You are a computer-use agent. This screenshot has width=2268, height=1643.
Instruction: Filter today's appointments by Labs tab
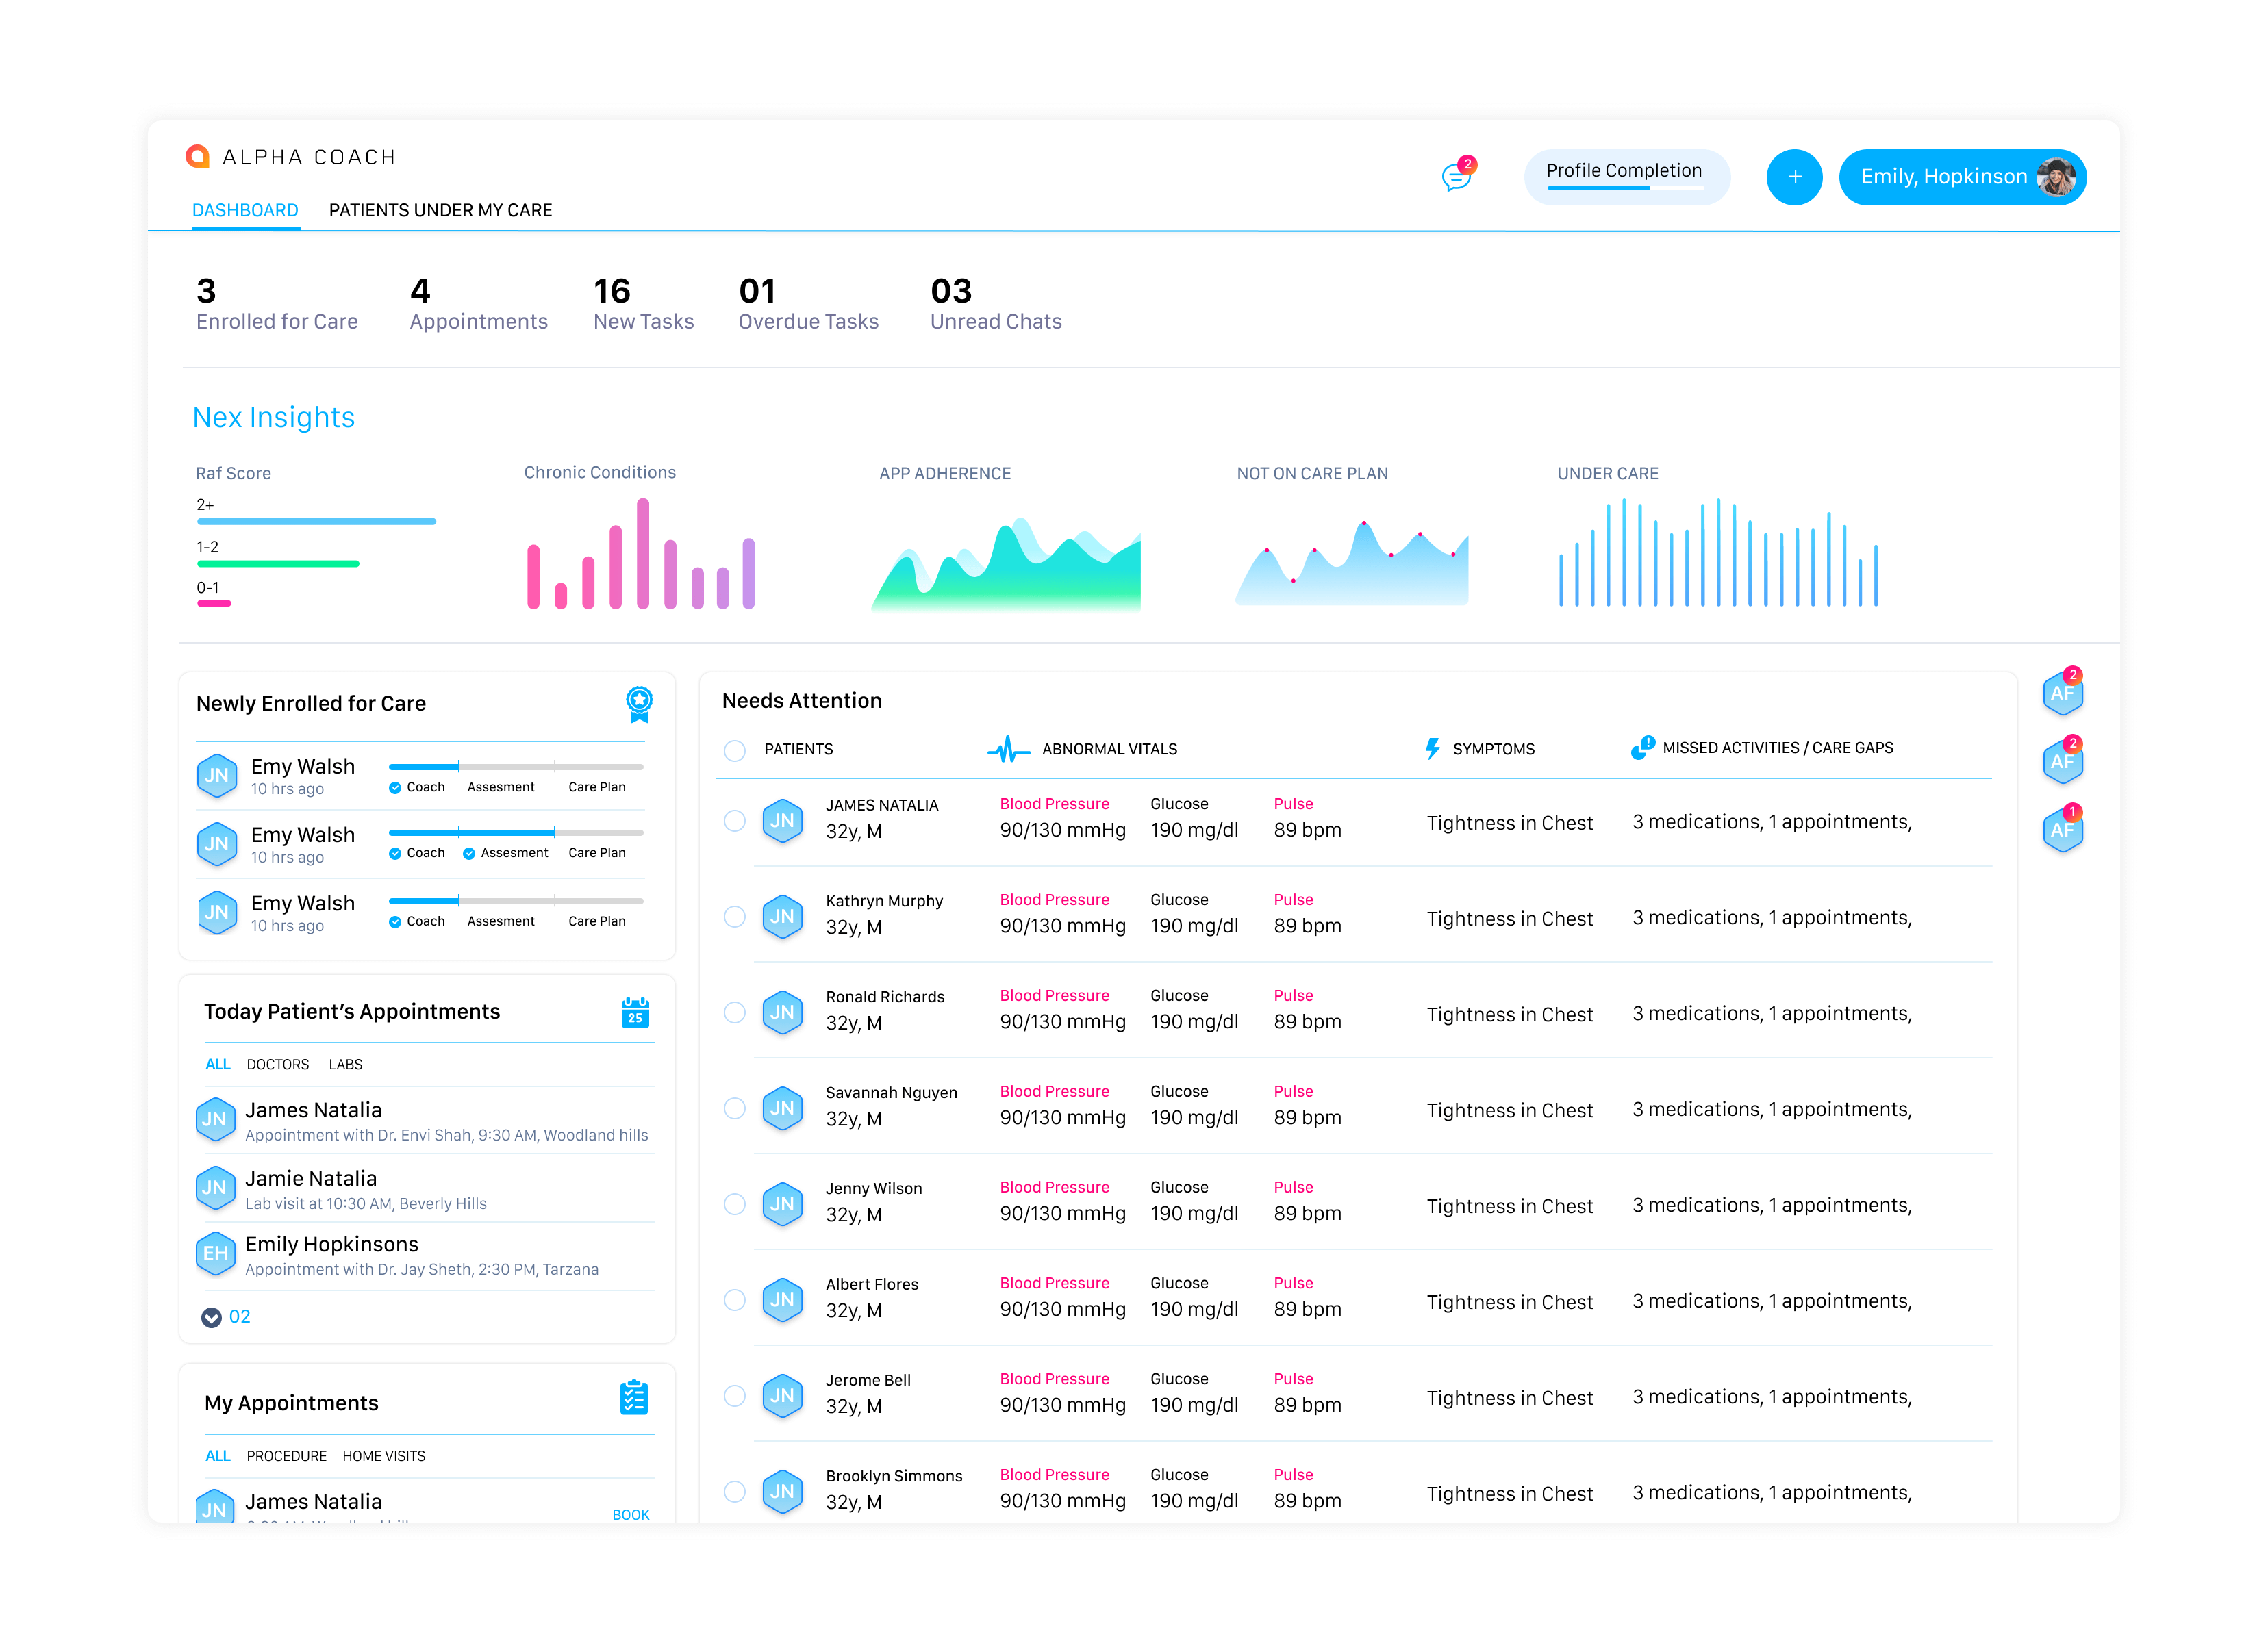pos(345,1065)
